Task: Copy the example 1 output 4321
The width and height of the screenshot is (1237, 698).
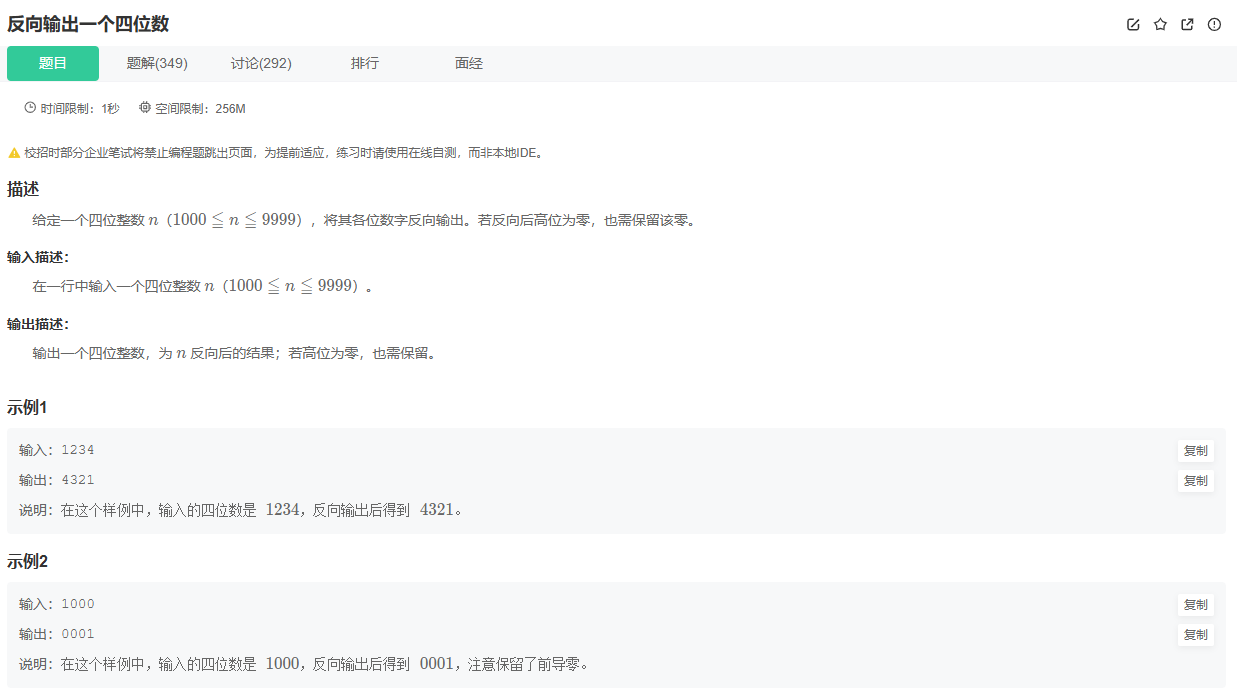Action: click(1195, 481)
